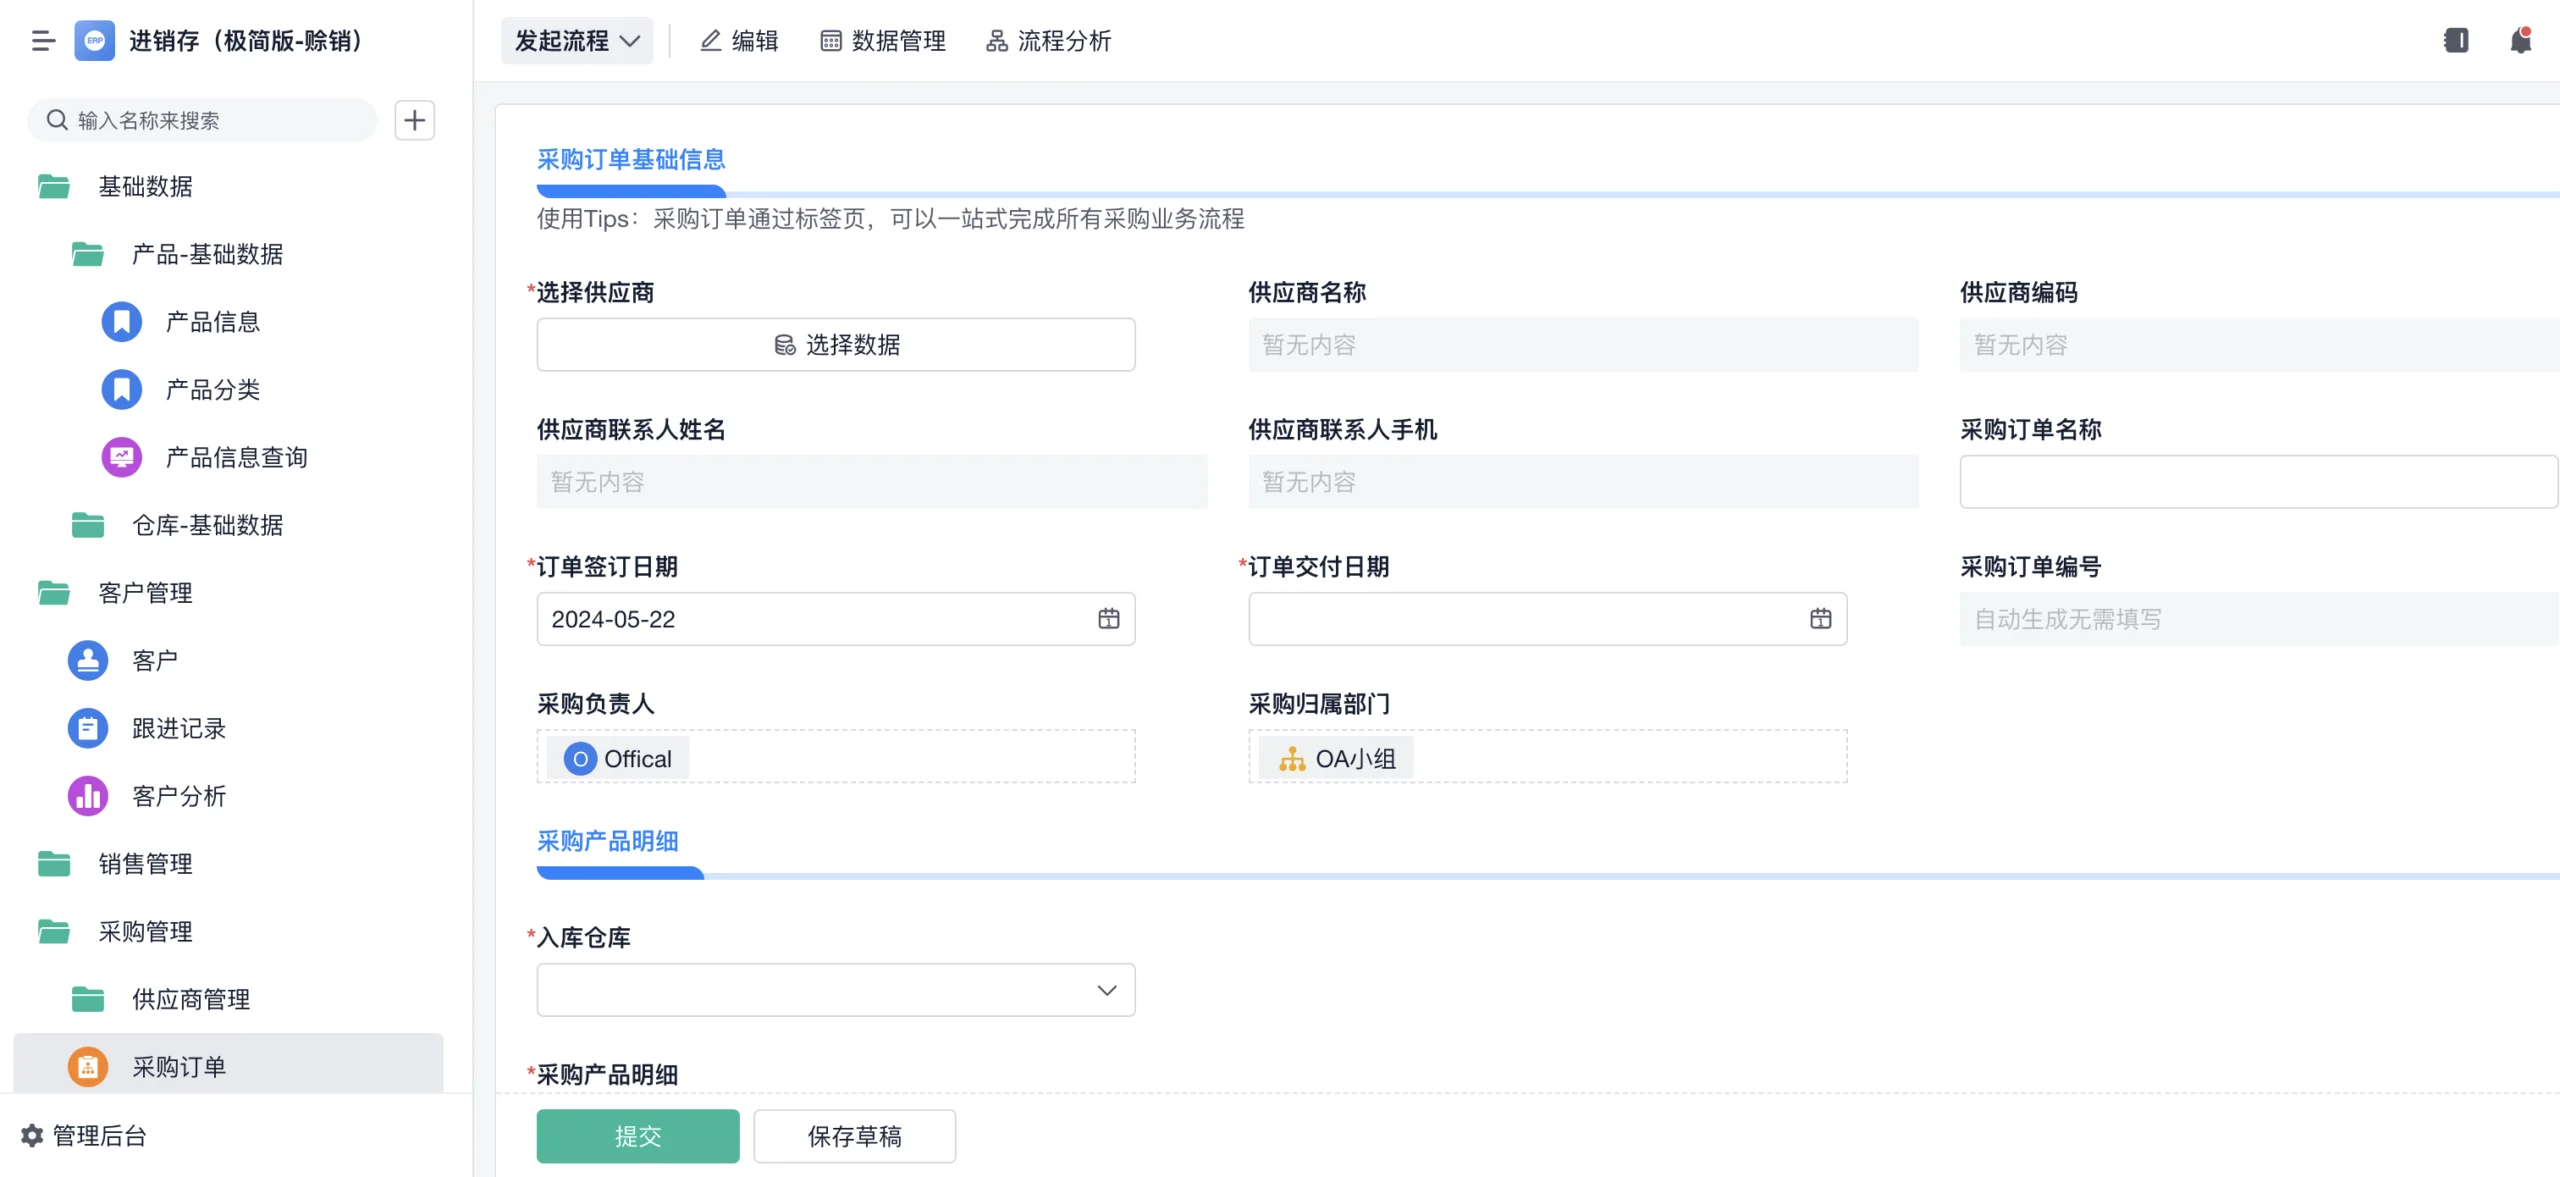This screenshot has height=1177, width=2560.
Task: Click the 采购订单名称 input field
Action: point(2258,481)
